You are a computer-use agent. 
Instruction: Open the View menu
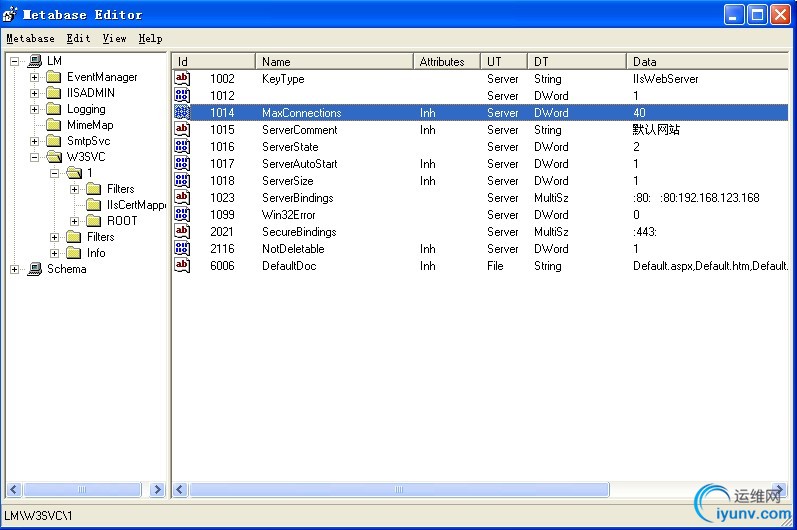tap(114, 39)
